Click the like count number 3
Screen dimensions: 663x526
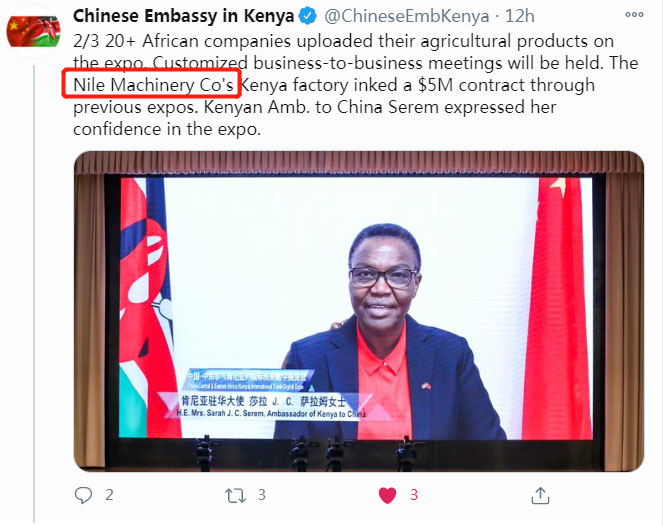click(x=414, y=495)
